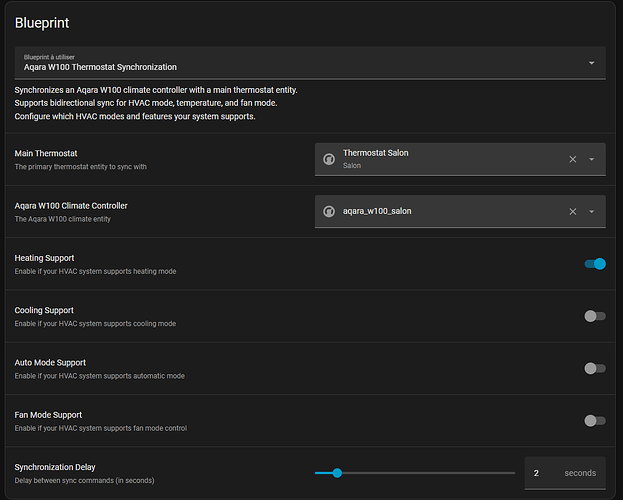Screen dimensions: 623x500
Task: Click the thermostat icon beside Thermostat Salon
Action: (x=328, y=159)
